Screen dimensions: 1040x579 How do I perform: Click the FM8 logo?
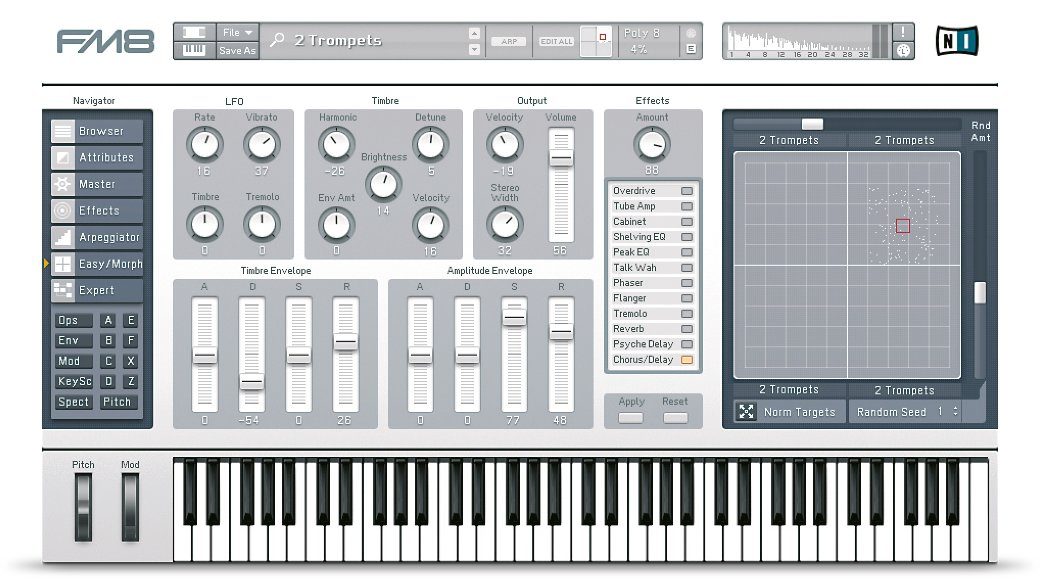point(105,41)
